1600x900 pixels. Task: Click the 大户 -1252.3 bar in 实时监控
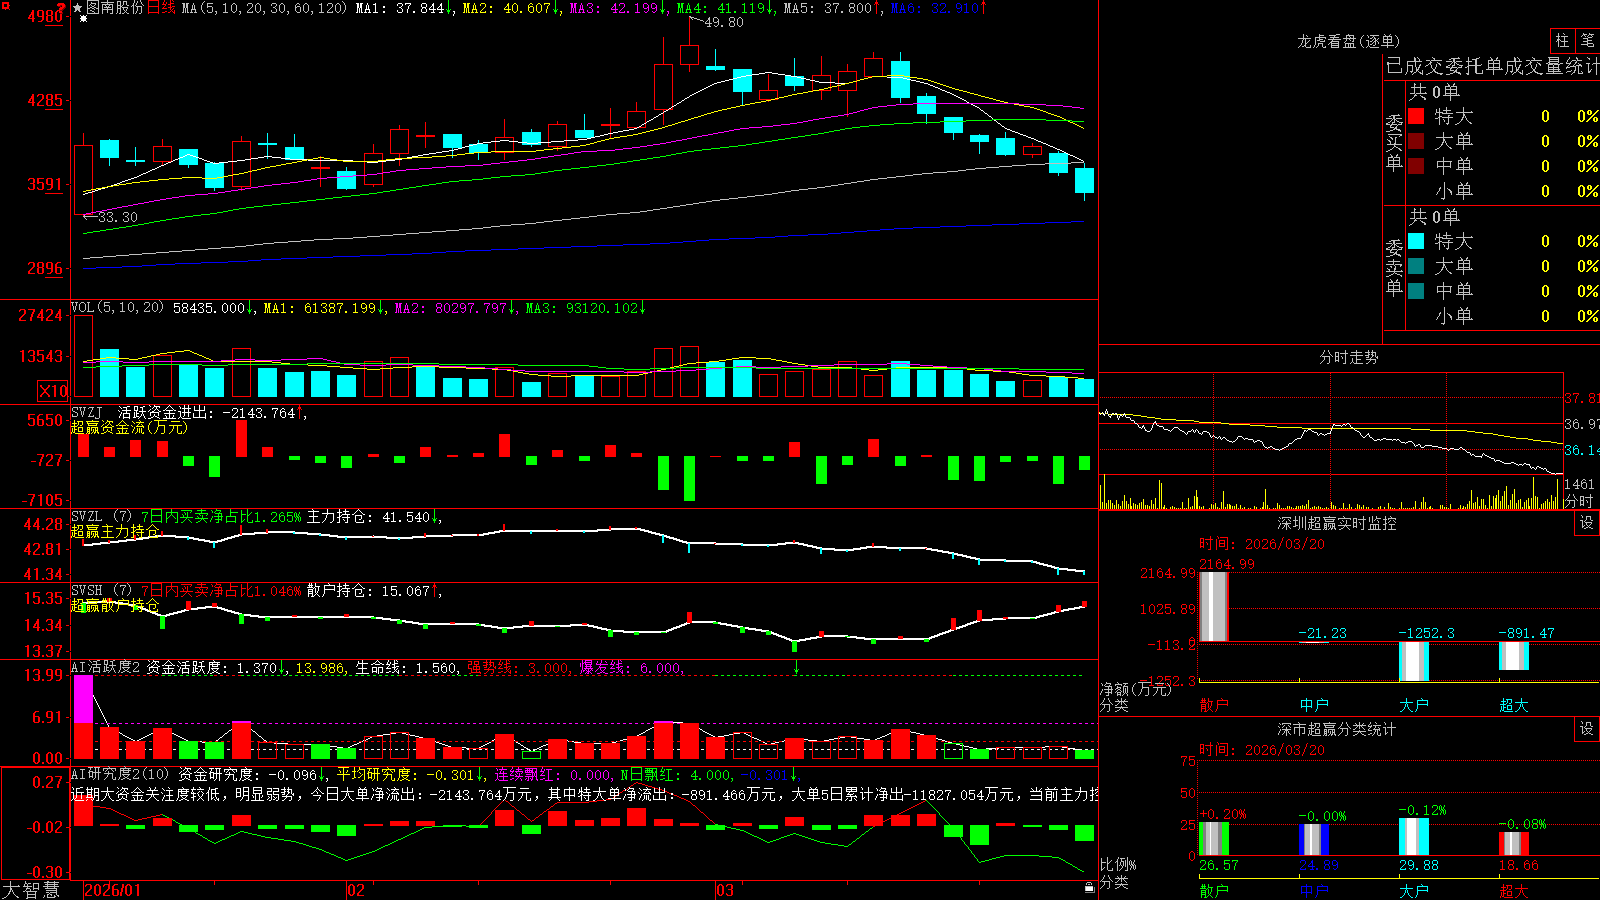point(1413,661)
